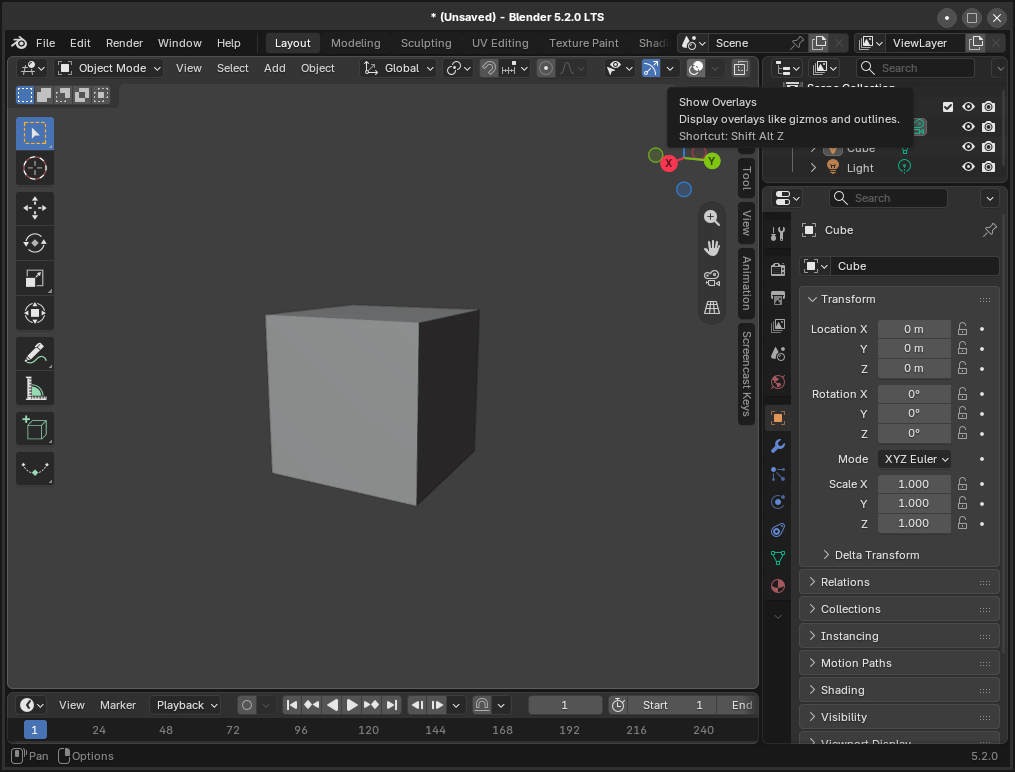Play the animation forward
This screenshot has height=772, width=1015.
click(x=351, y=705)
